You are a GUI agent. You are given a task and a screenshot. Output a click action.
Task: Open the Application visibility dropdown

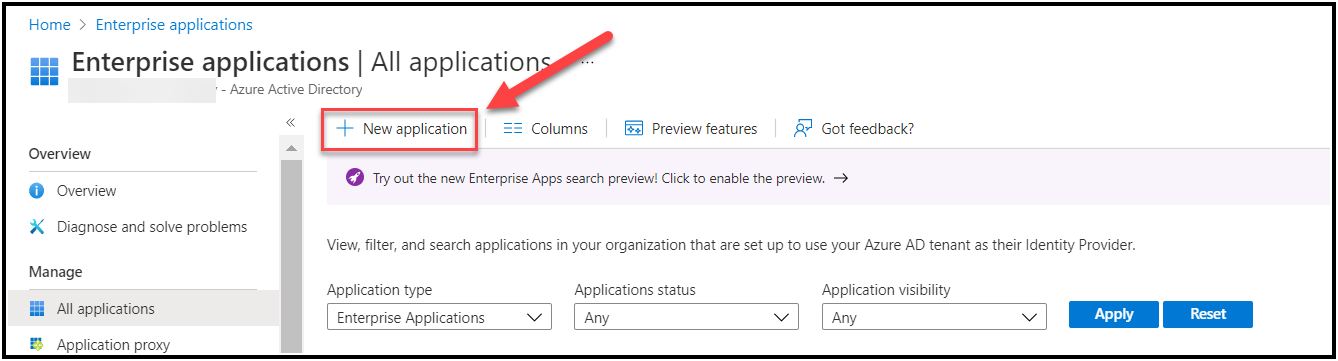[x=934, y=318]
